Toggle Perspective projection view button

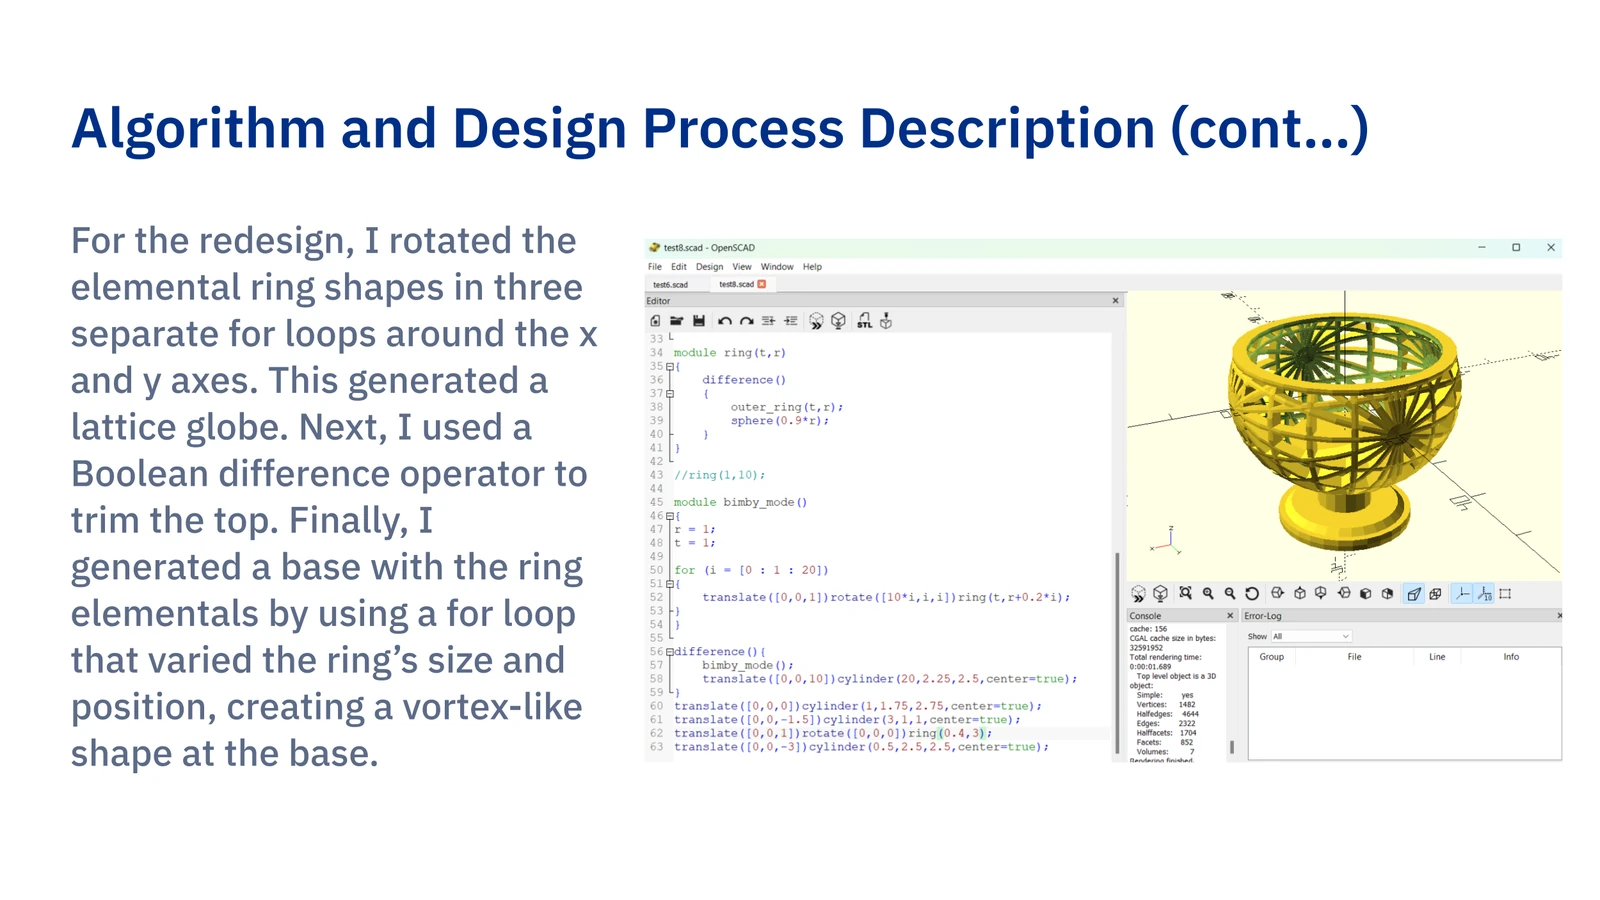point(1414,594)
